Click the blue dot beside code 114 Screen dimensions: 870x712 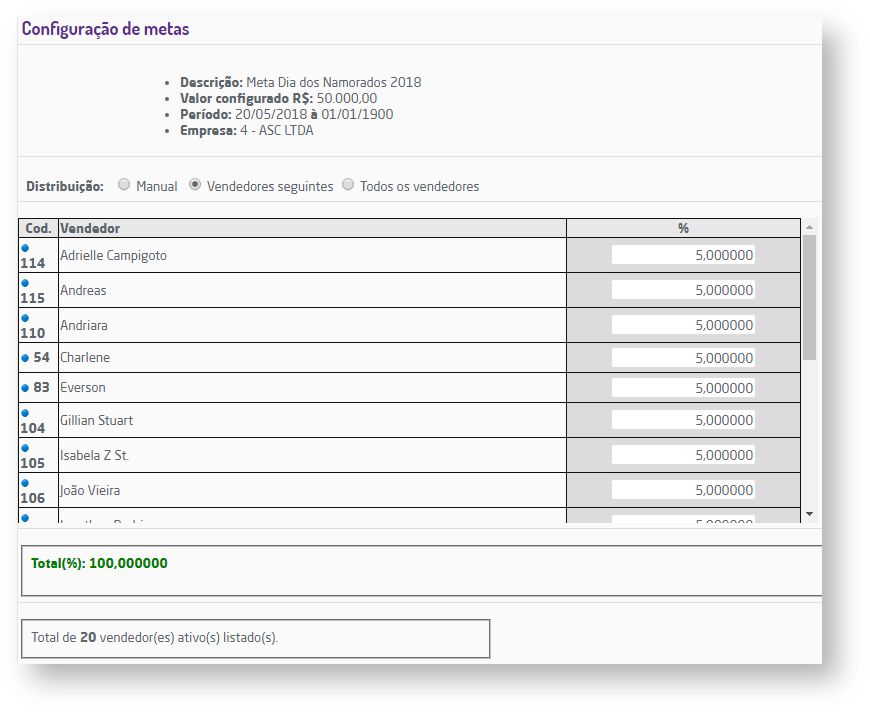25,248
